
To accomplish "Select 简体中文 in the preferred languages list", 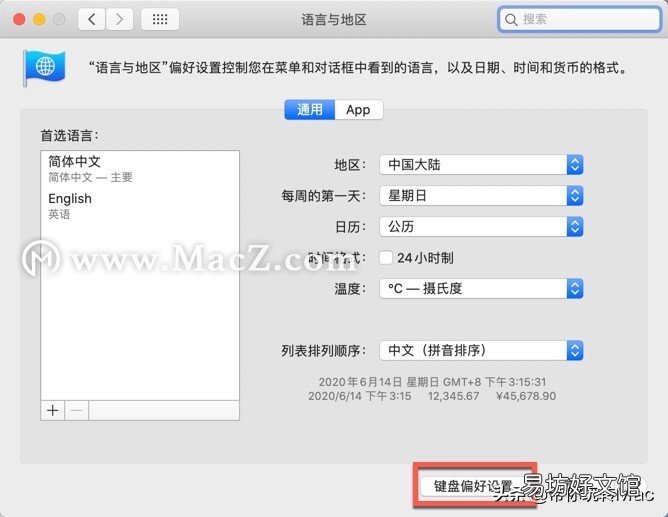I will [x=140, y=169].
